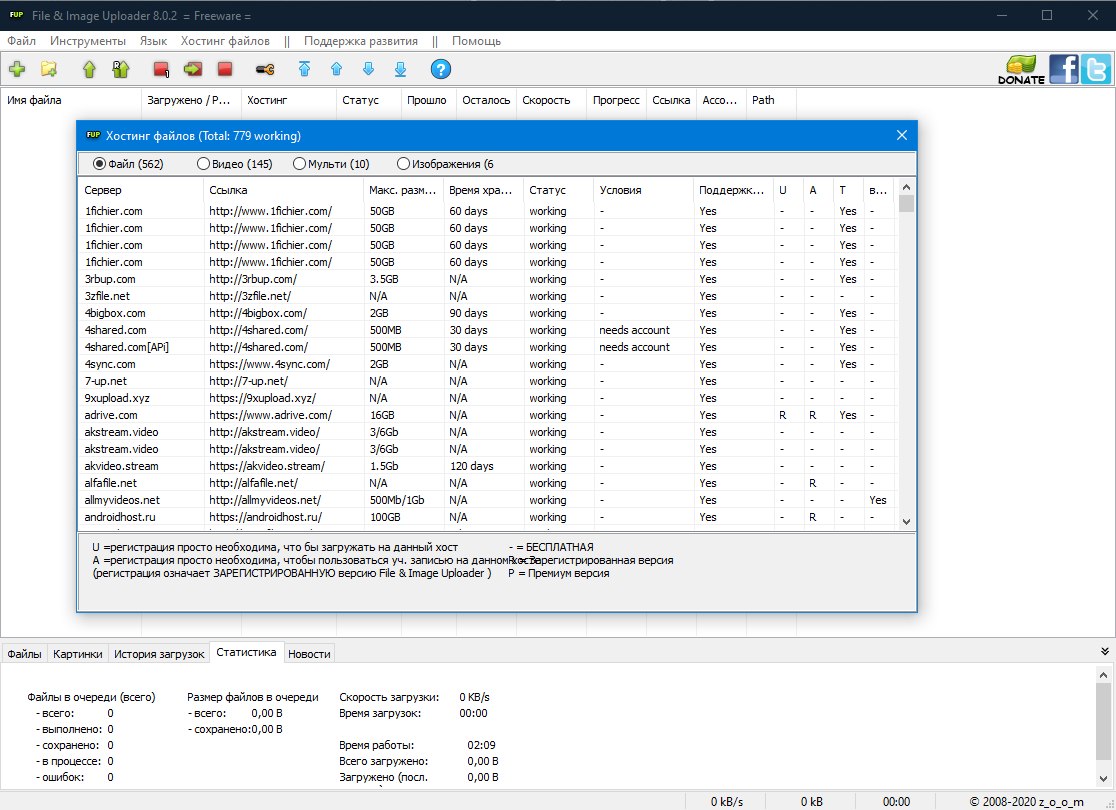Select the Видео (145) radio button
Viewport: 1116px width, 810px height.
coord(235,164)
